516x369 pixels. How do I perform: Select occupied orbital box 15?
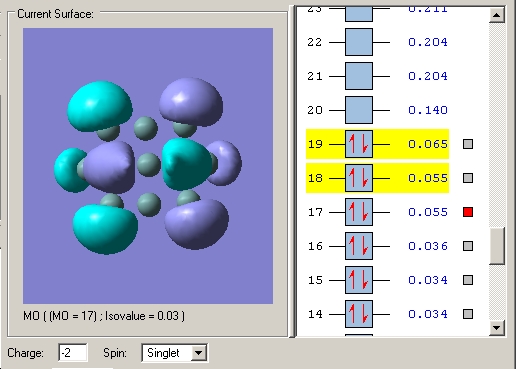coord(359,280)
